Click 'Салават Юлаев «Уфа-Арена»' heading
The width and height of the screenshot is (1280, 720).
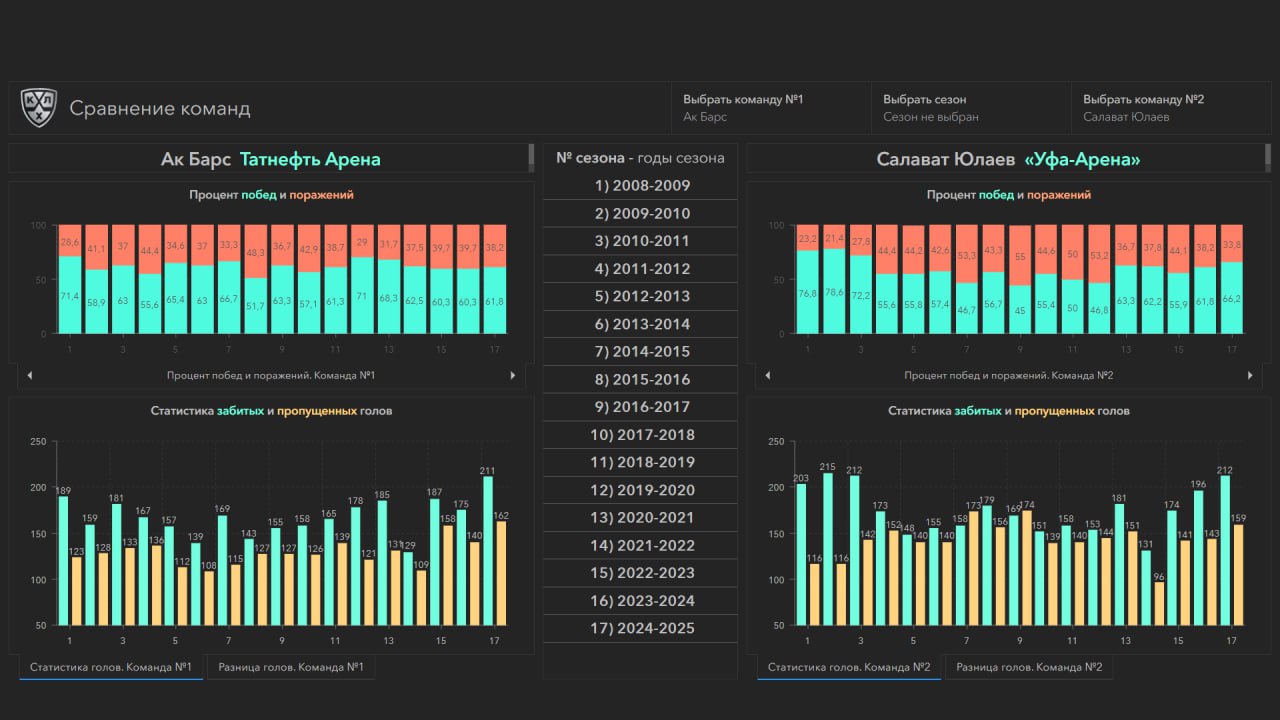(1009, 159)
